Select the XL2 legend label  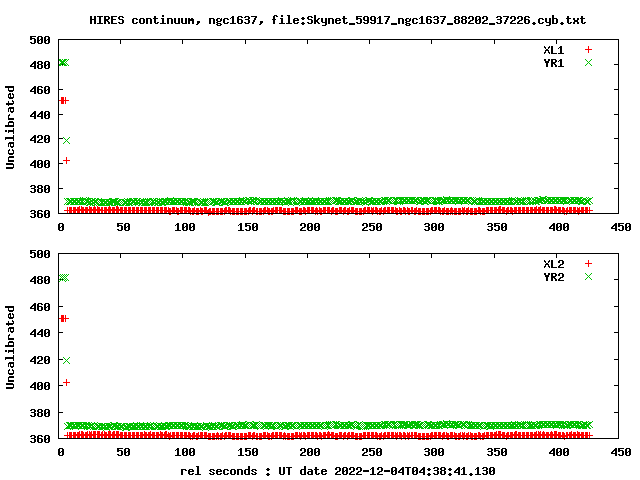tap(553, 264)
